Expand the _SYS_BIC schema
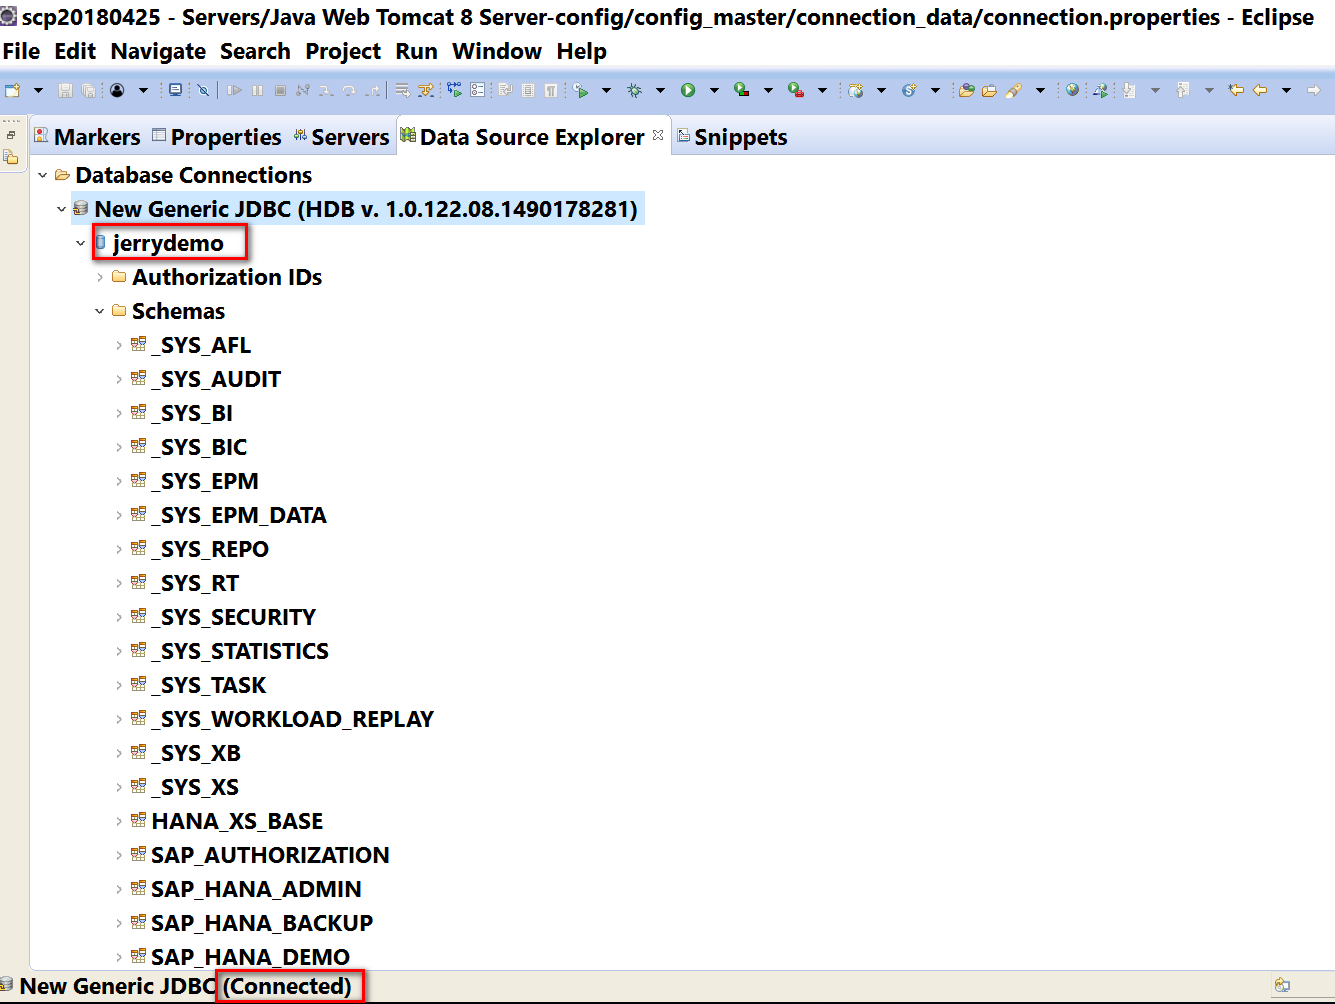Screen dimensions: 1335x1004 [x=118, y=447]
